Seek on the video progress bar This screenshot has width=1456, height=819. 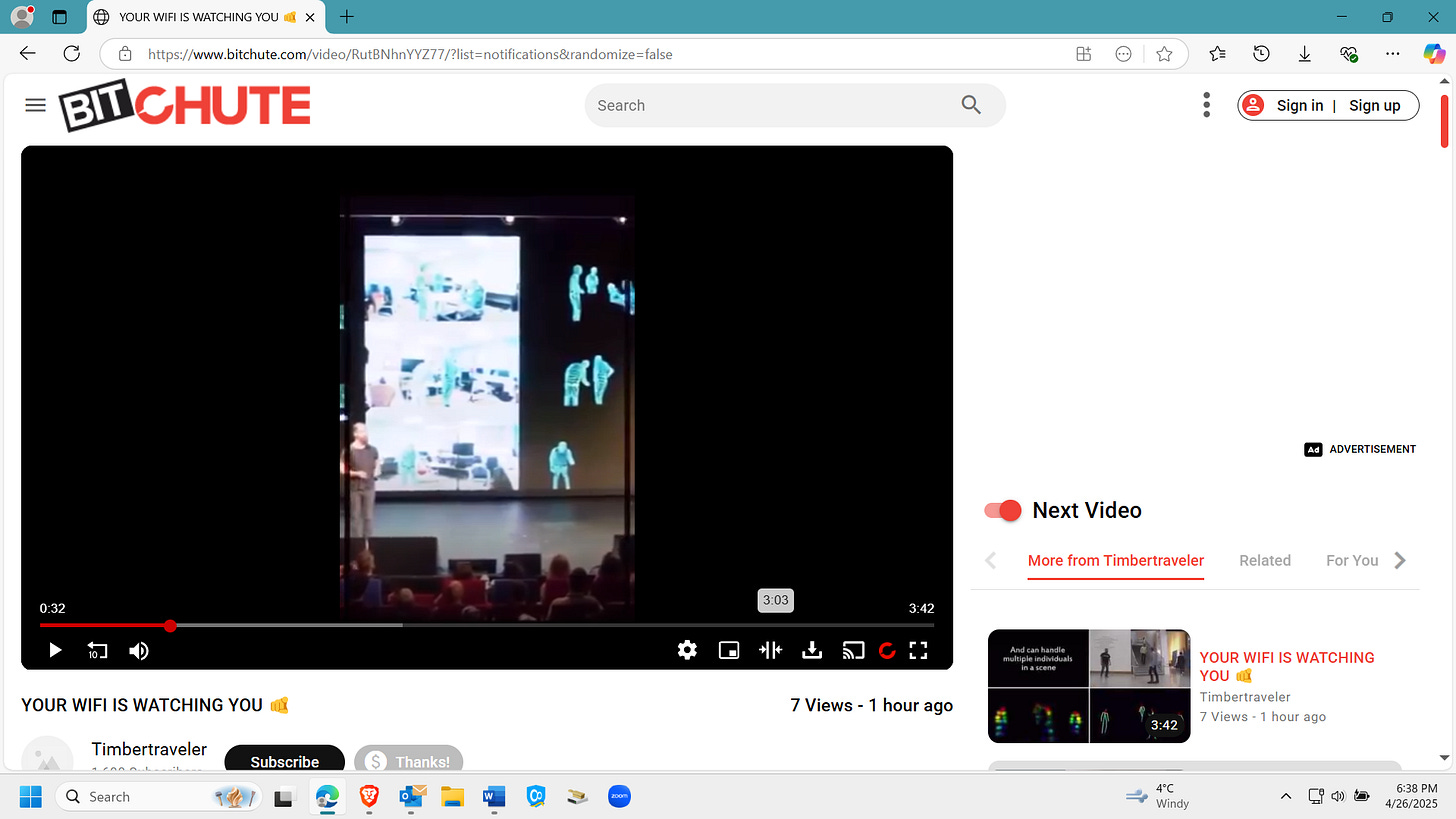(x=487, y=626)
